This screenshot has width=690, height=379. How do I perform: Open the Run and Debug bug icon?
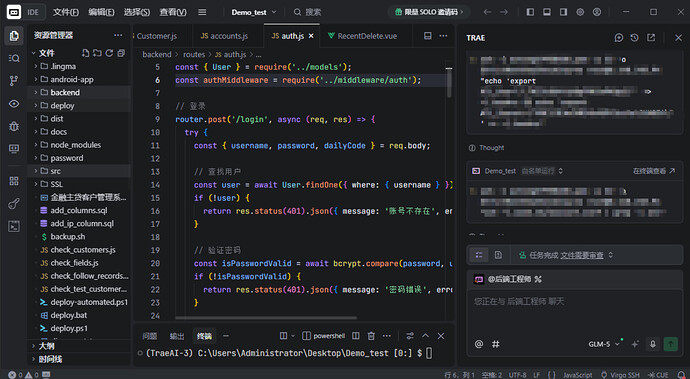click(x=14, y=126)
